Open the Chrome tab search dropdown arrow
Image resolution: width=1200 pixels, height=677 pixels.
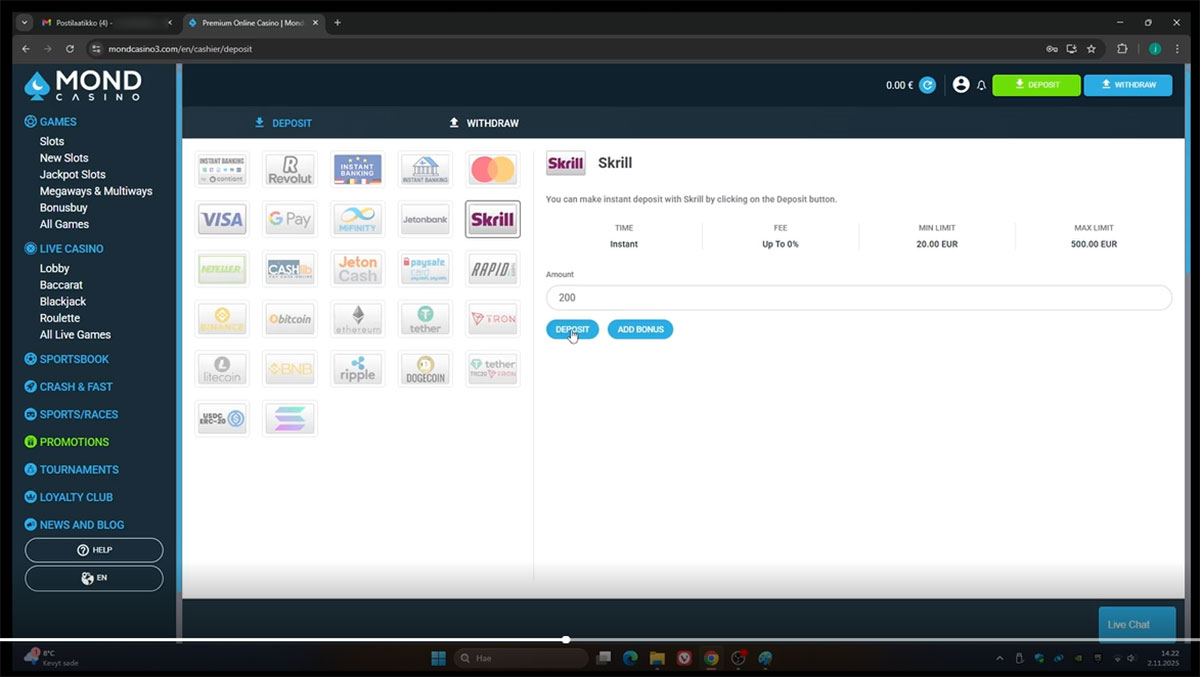click(x=25, y=22)
